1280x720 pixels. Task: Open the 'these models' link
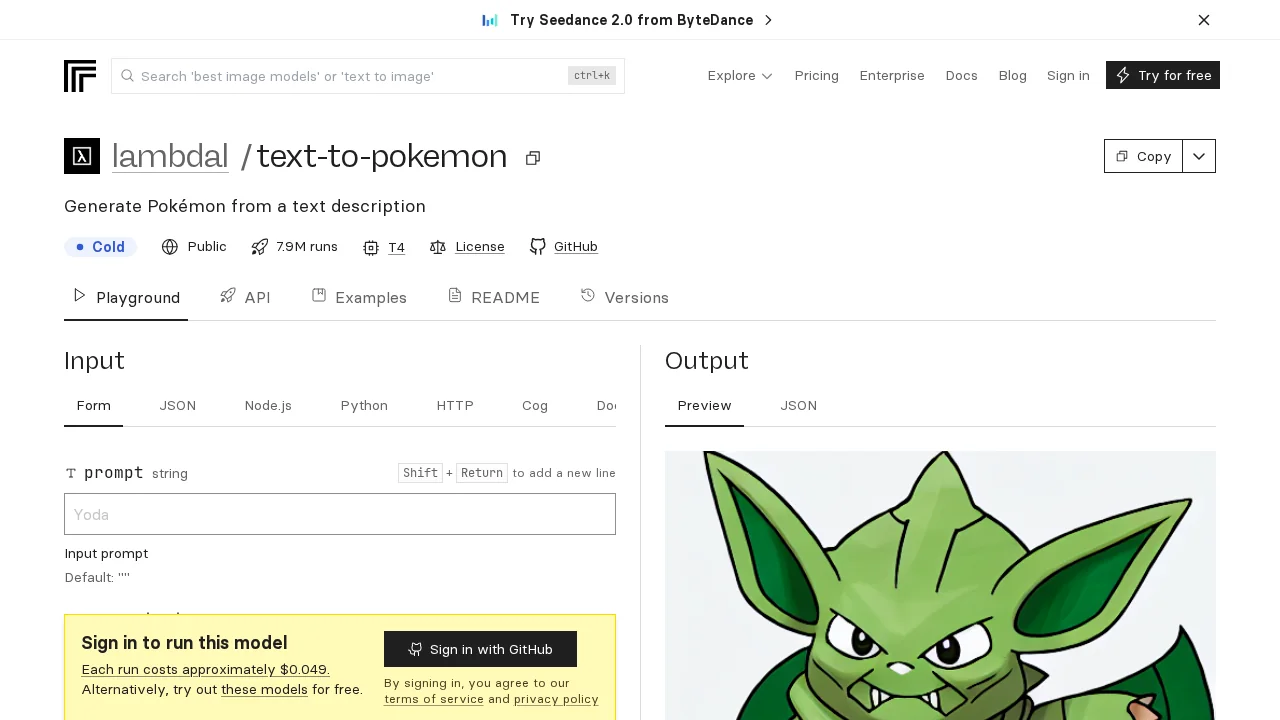[264, 689]
